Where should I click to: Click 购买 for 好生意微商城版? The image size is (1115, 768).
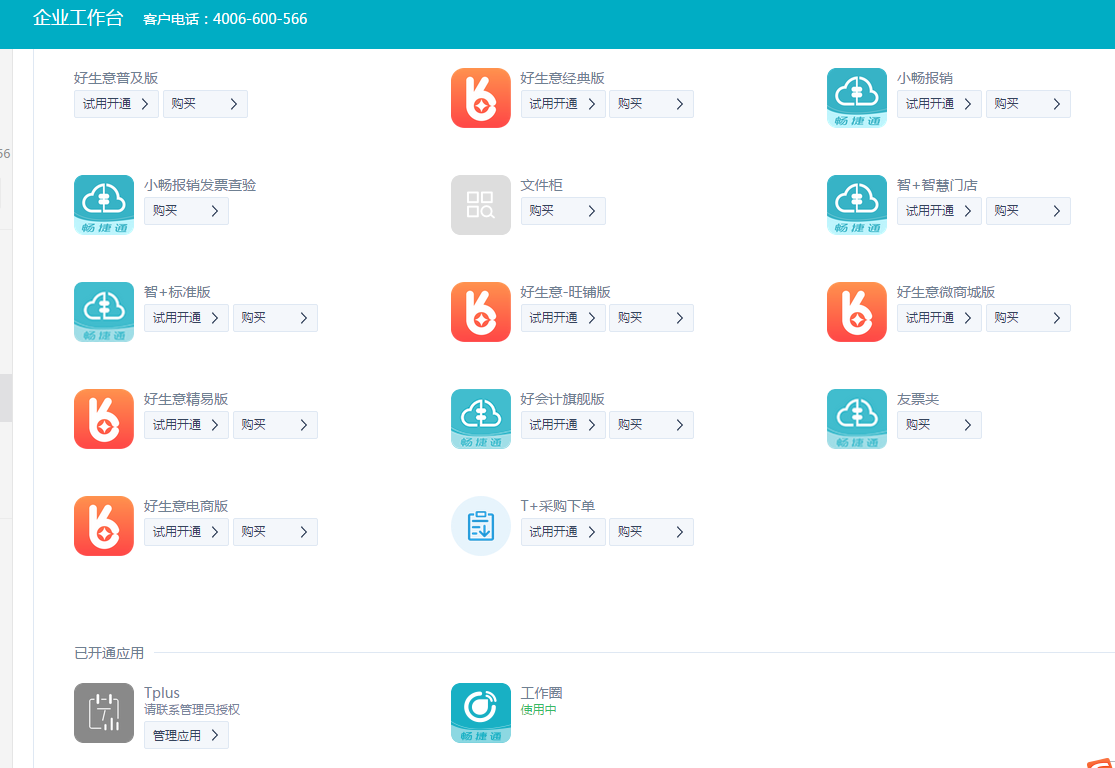tap(1028, 318)
